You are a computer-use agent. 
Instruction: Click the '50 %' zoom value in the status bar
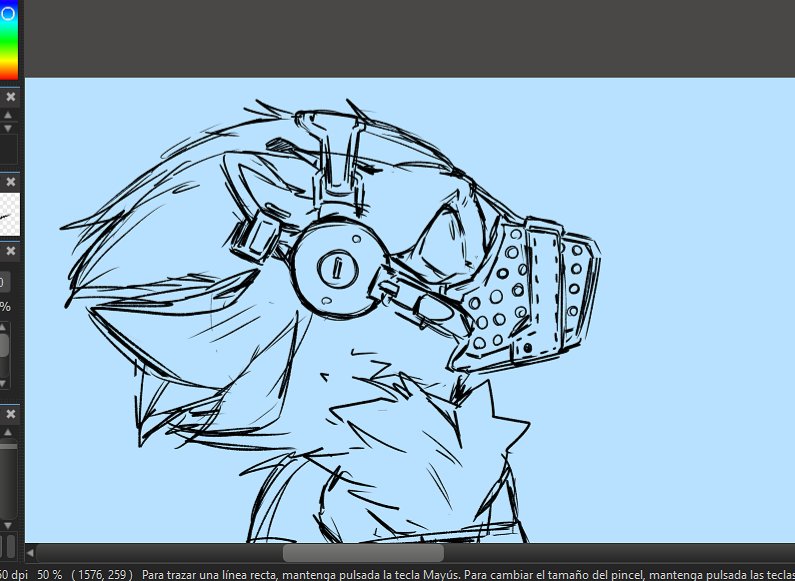click(x=50, y=574)
